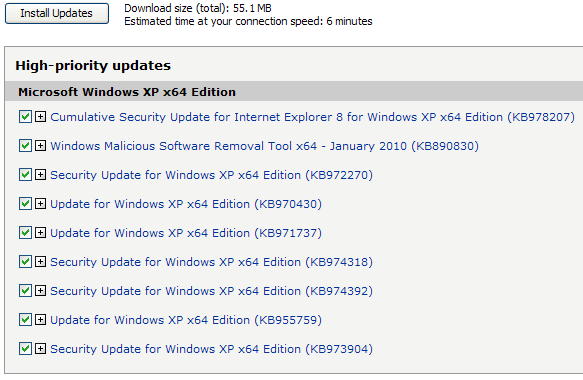Click the Install Updates button
Viewport: 583px width, 380px height.
(57, 13)
